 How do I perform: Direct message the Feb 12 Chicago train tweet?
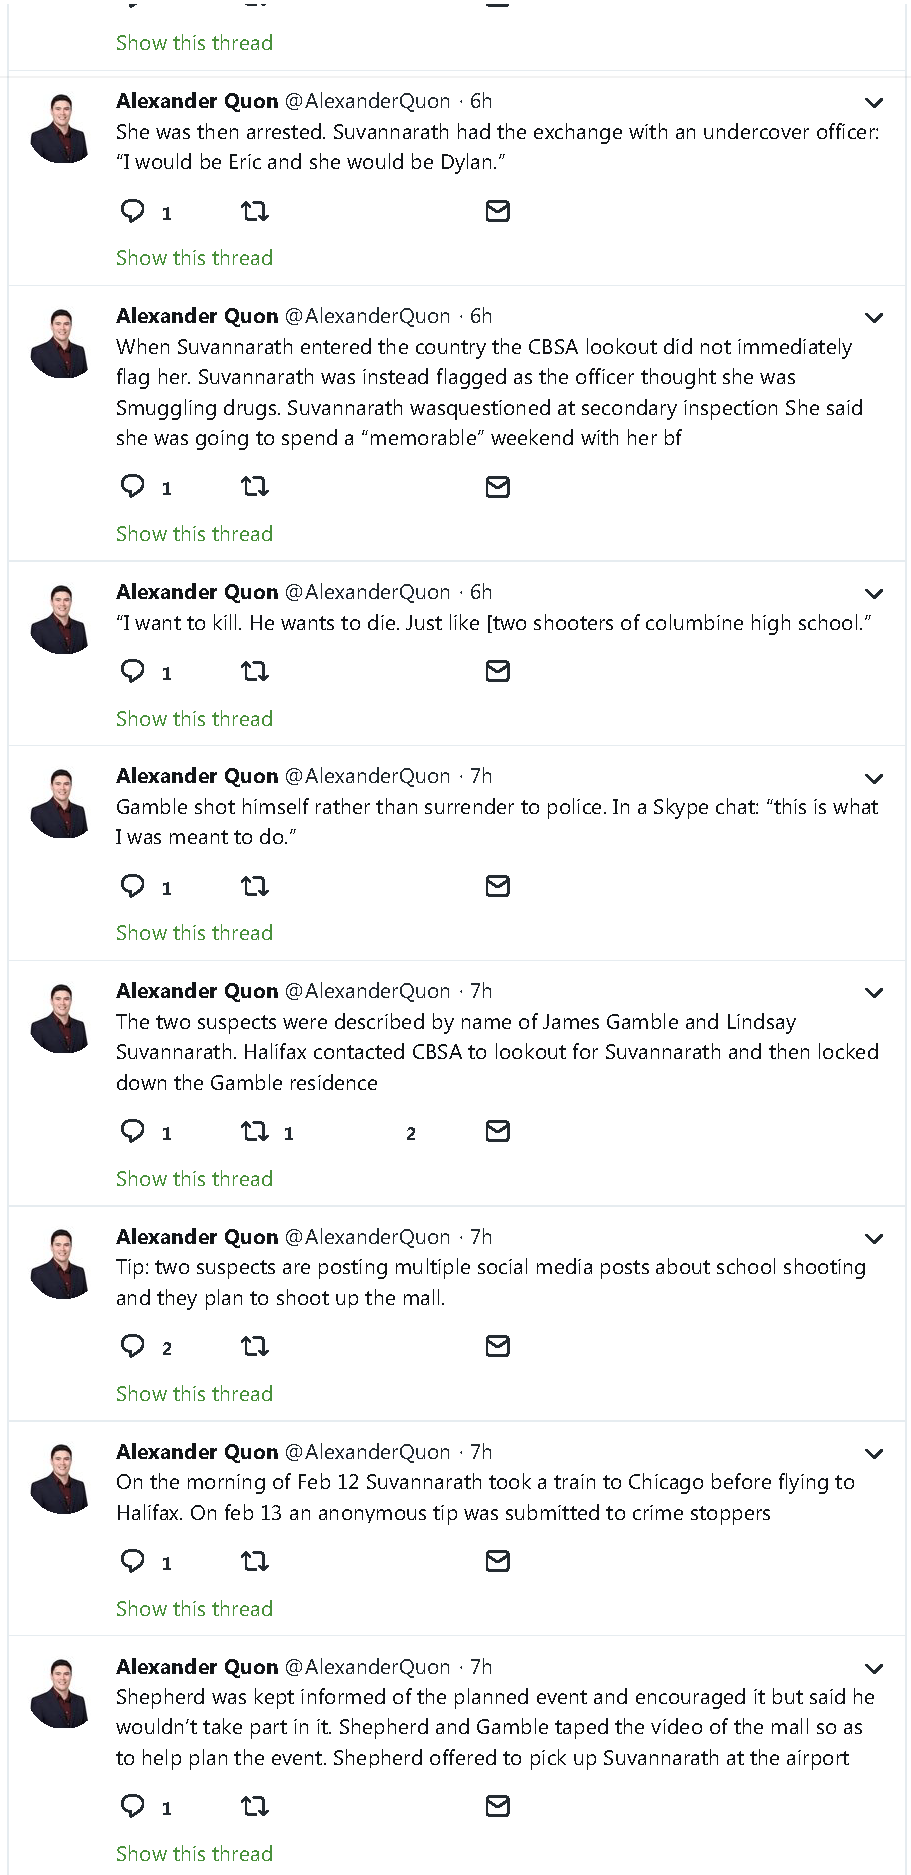497,1561
